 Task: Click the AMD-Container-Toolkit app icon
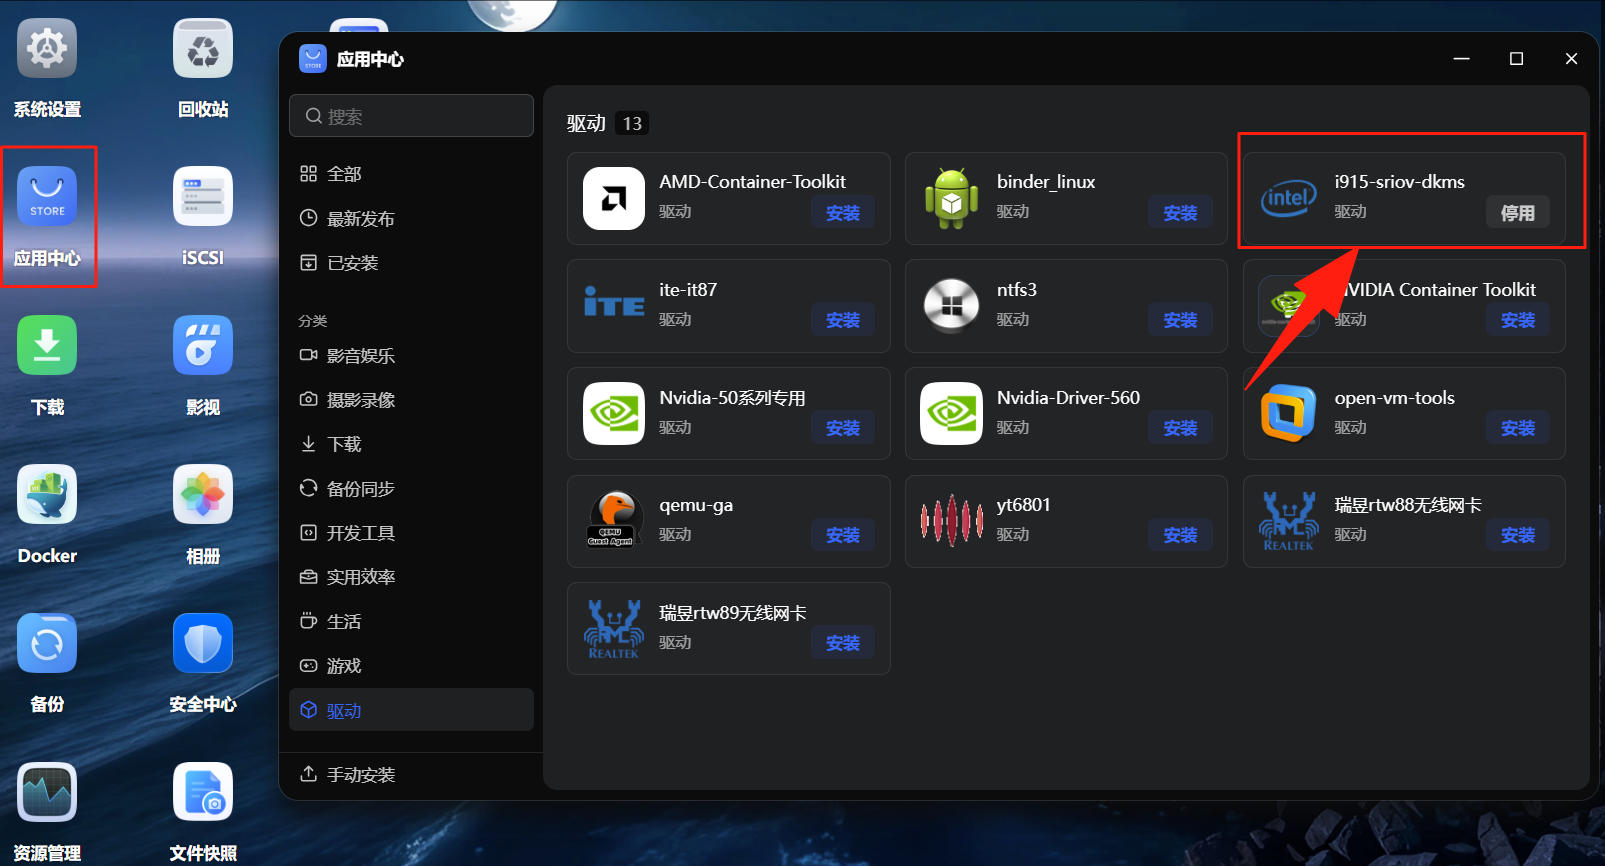[614, 198]
